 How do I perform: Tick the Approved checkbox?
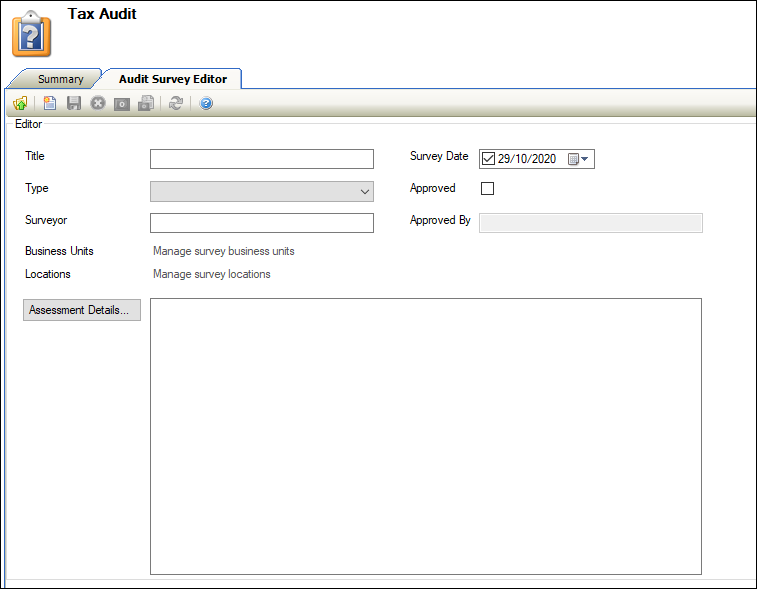click(x=488, y=189)
